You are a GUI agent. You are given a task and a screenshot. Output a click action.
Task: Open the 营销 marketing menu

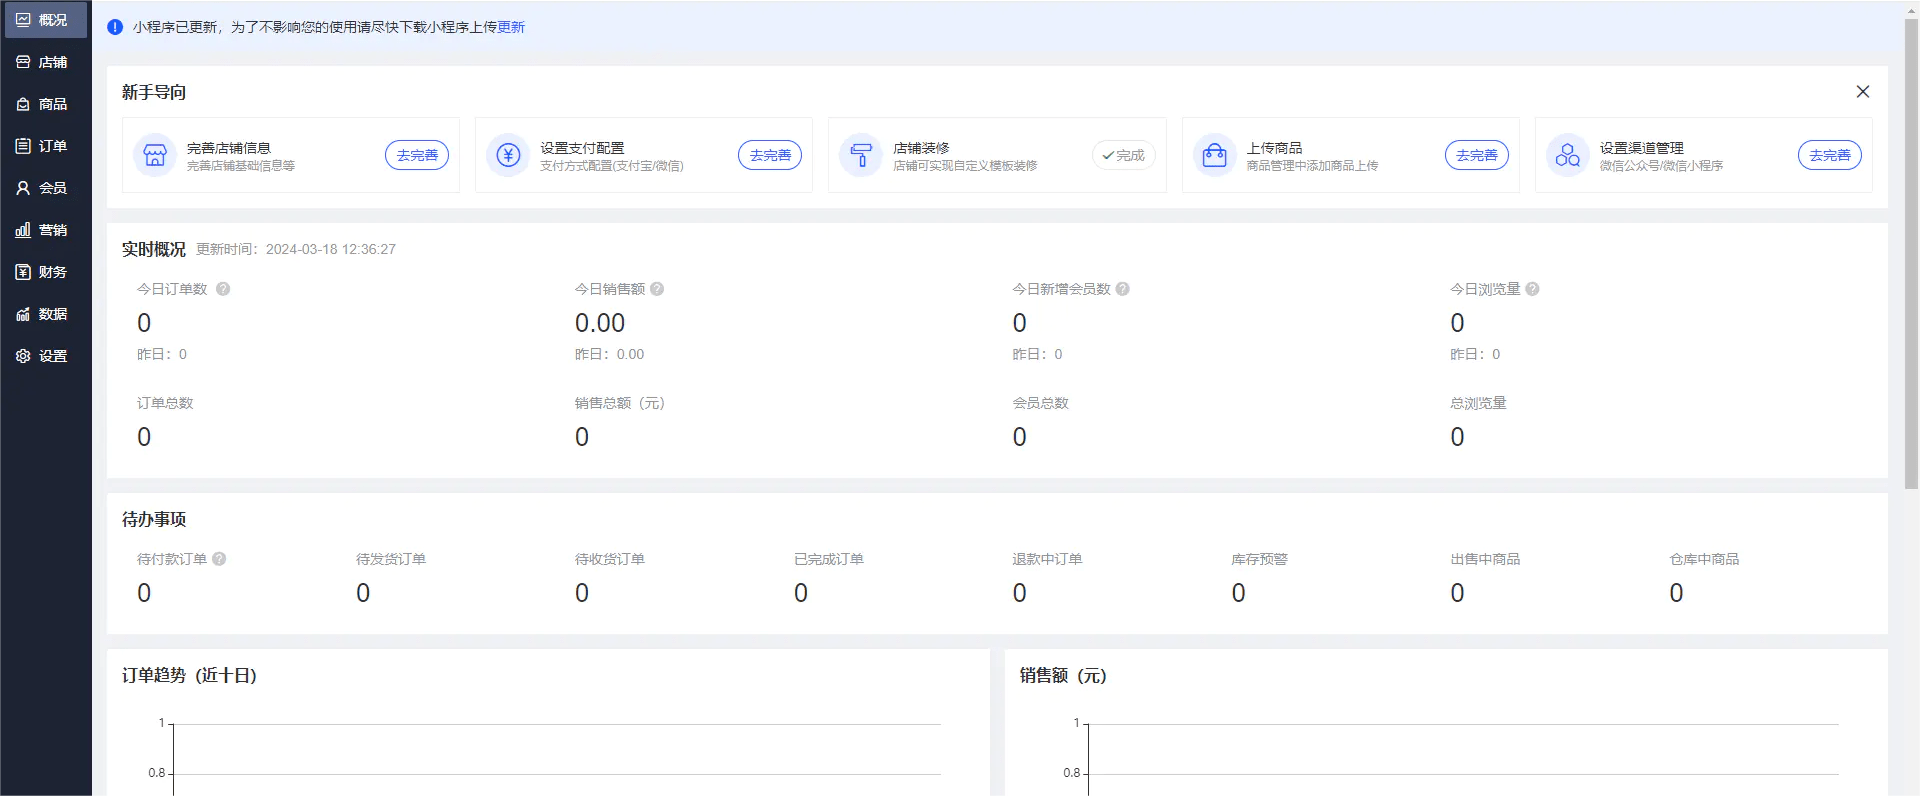tap(45, 230)
